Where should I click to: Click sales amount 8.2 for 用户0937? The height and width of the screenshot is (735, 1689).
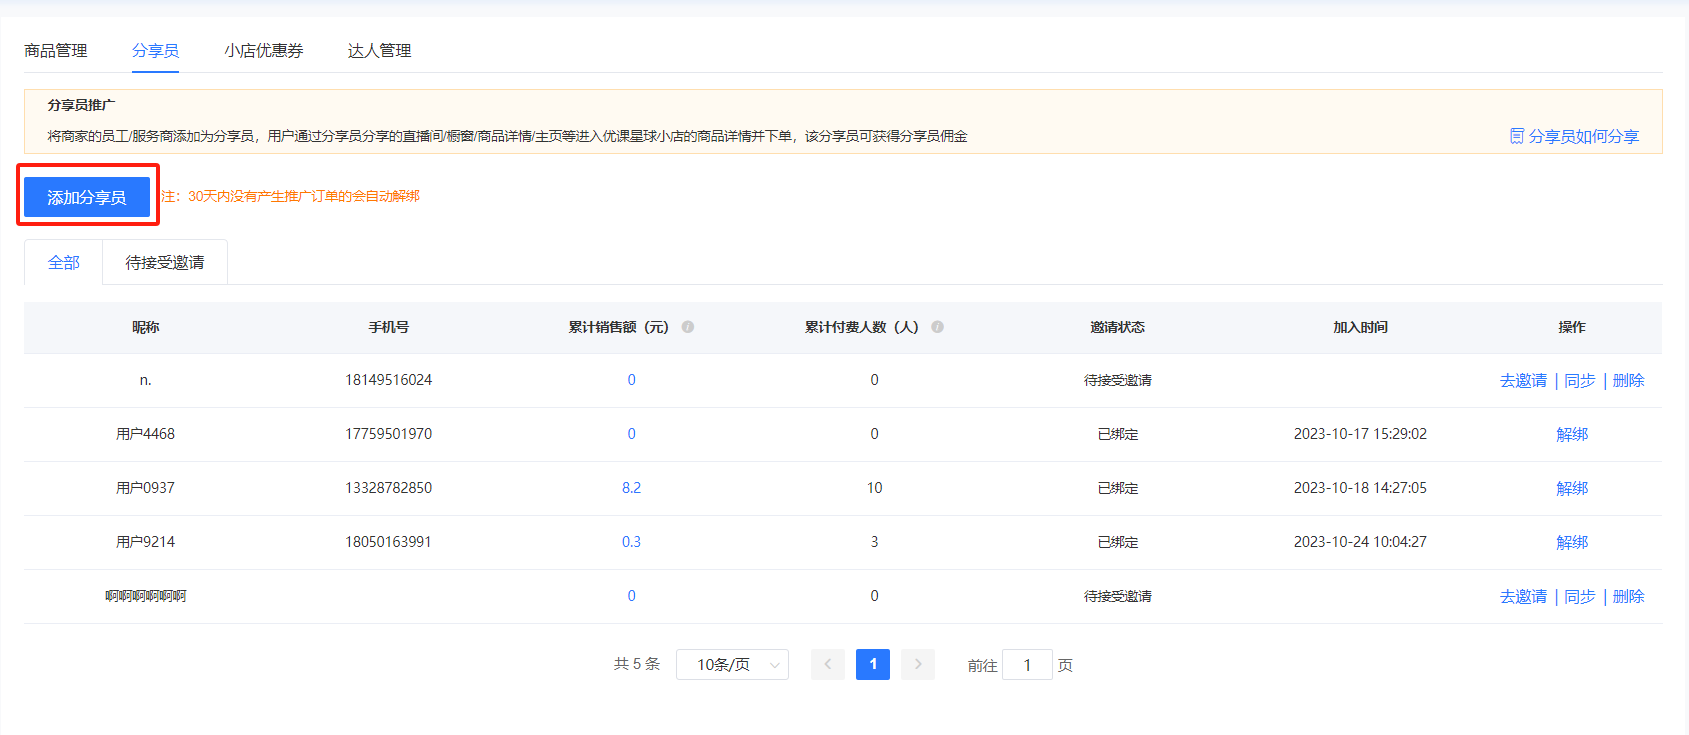631,488
